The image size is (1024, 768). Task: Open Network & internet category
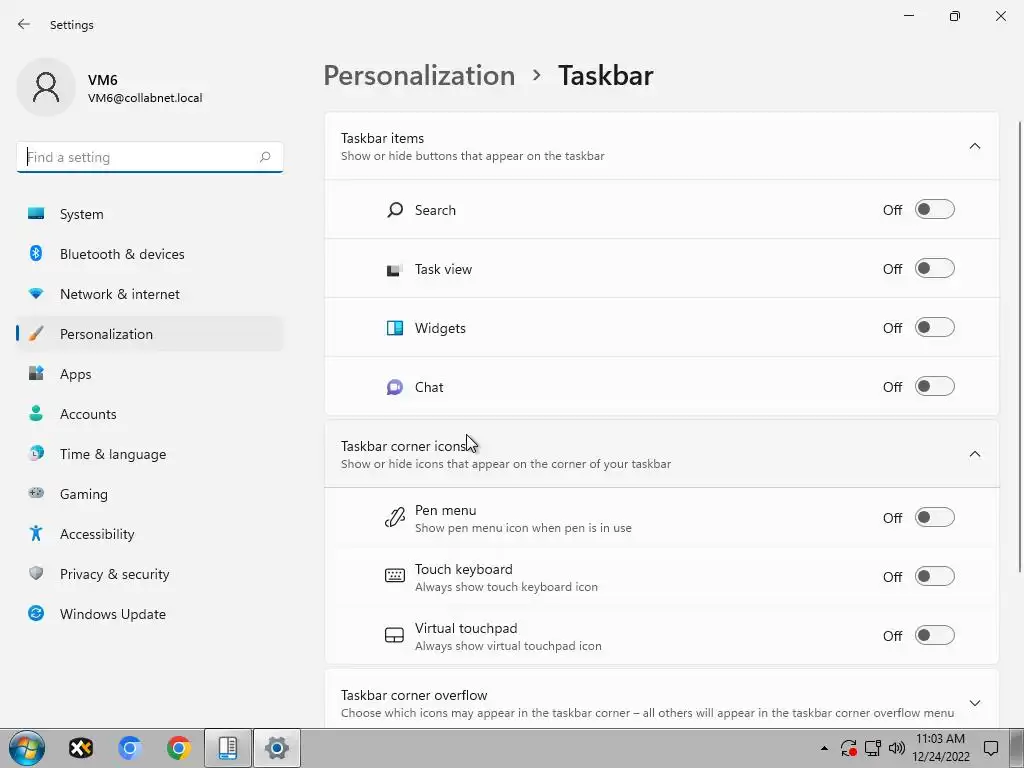tap(150, 293)
